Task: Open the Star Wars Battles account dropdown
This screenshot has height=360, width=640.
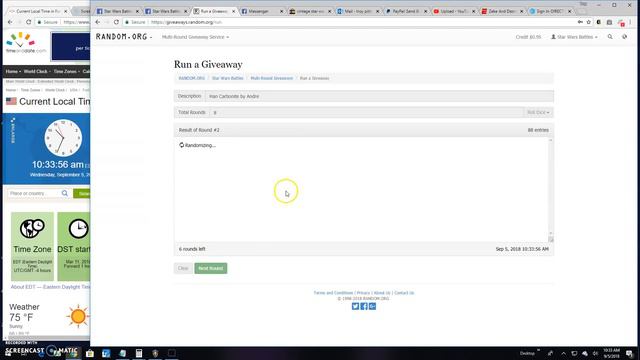Action: tap(574, 37)
